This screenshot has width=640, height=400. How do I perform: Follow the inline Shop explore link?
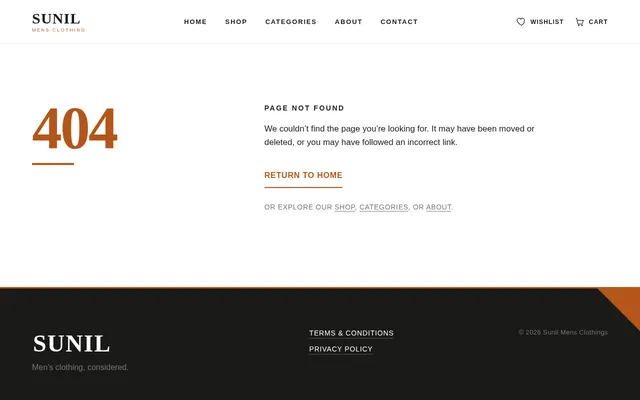344,207
